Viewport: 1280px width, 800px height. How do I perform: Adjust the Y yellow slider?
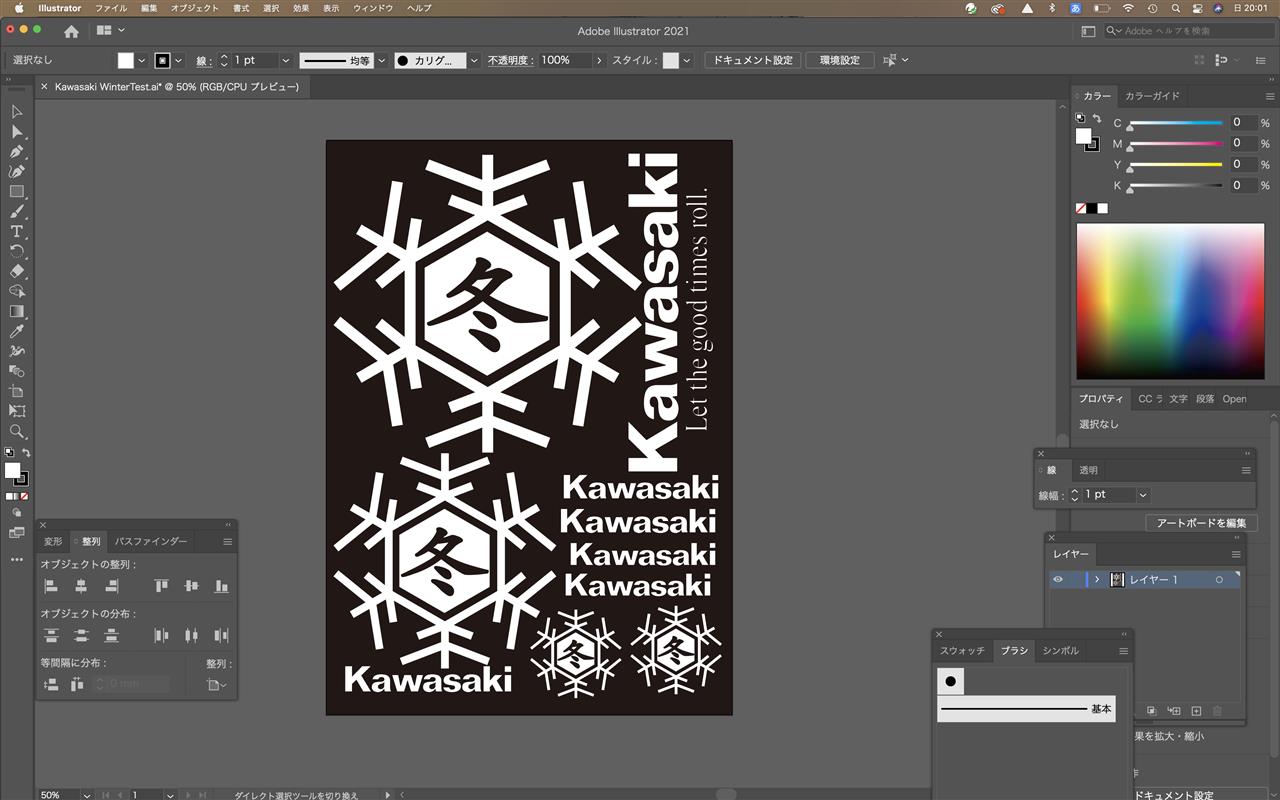[1176, 165]
